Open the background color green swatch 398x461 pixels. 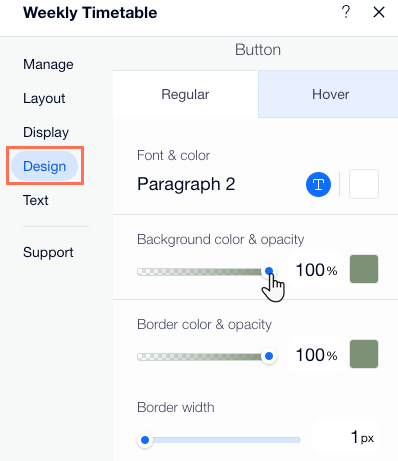pos(364,269)
